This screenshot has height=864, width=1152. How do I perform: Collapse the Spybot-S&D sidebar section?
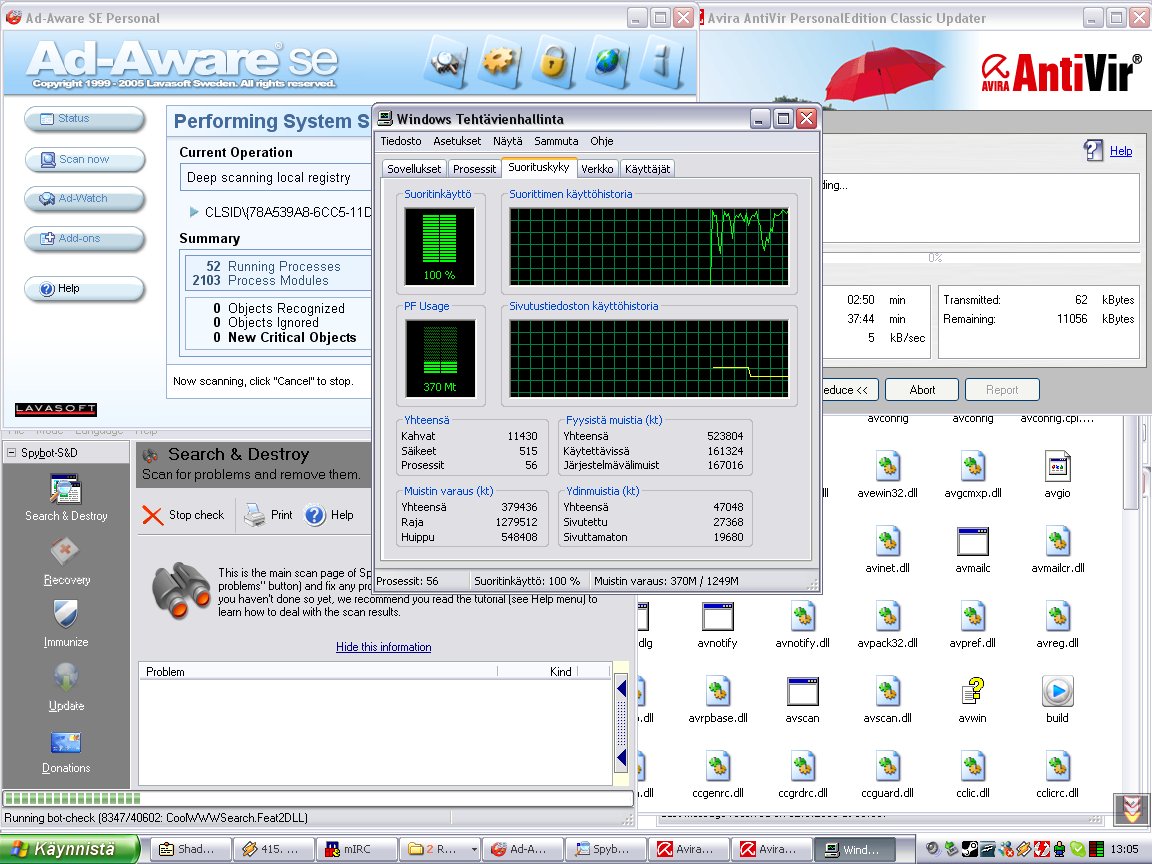11,453
